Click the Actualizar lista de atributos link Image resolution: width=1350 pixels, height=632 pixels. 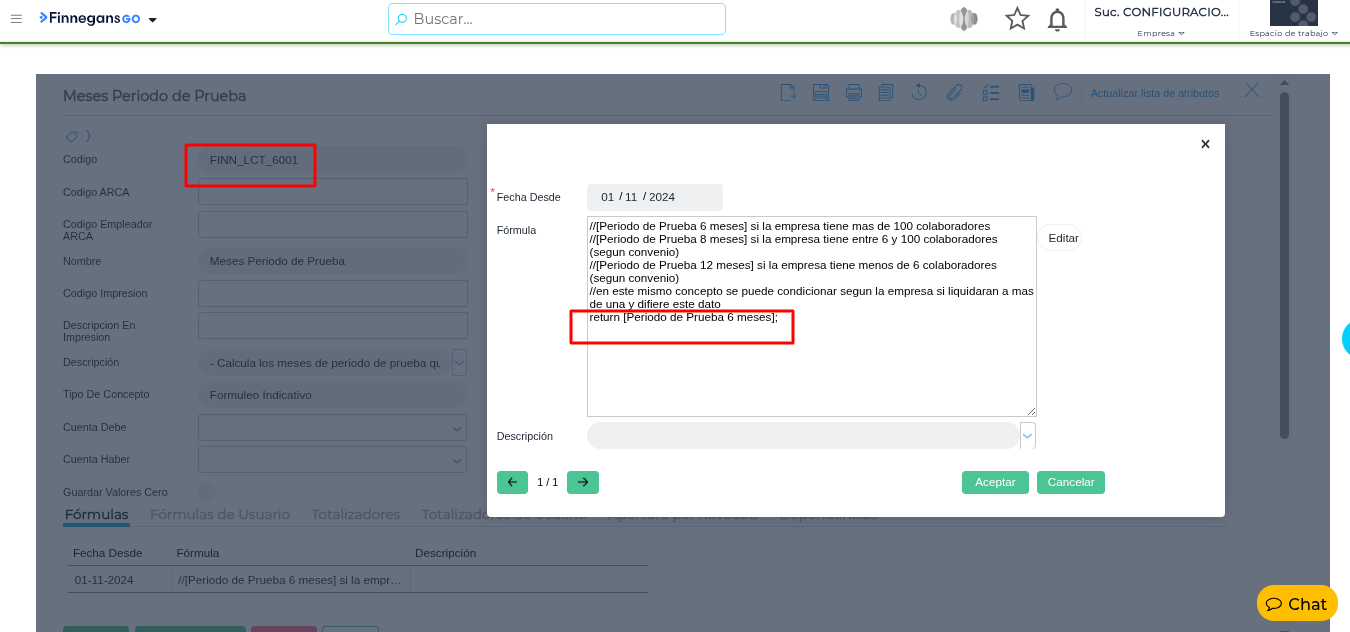pos(1154,93)
